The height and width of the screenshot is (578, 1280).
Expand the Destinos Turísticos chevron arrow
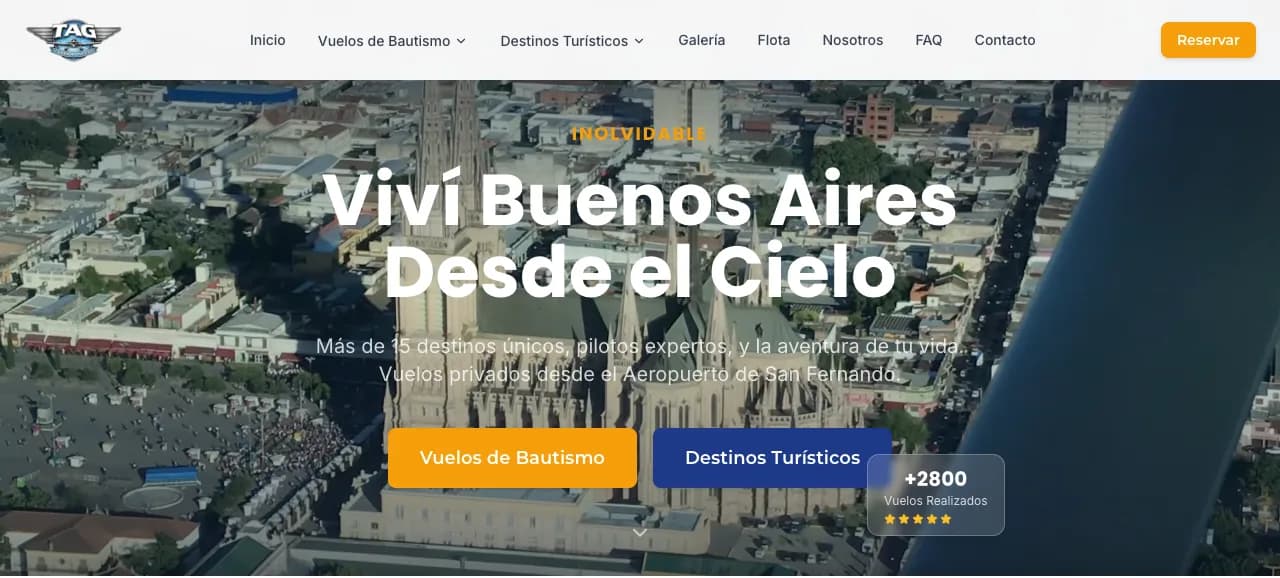pos(639,41)
